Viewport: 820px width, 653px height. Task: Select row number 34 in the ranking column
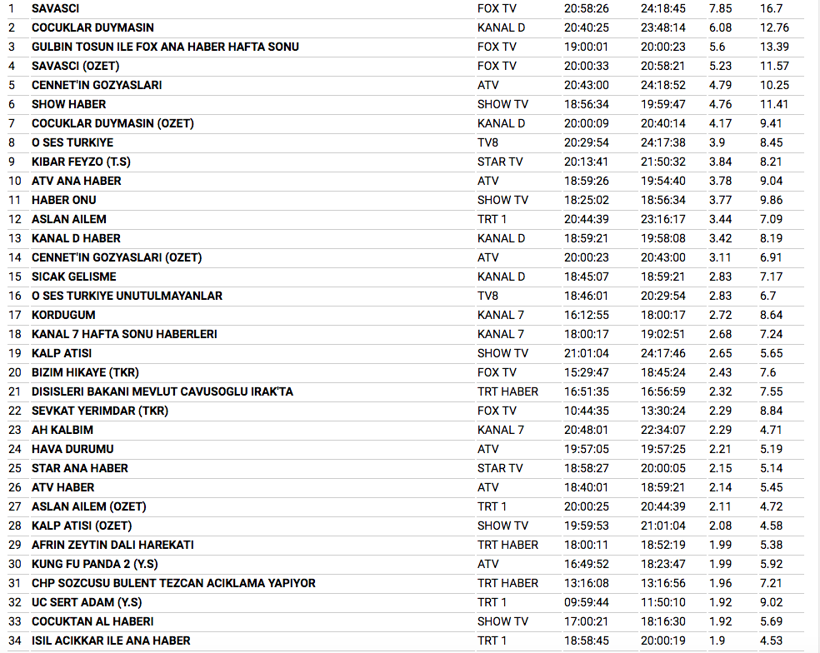14,641
